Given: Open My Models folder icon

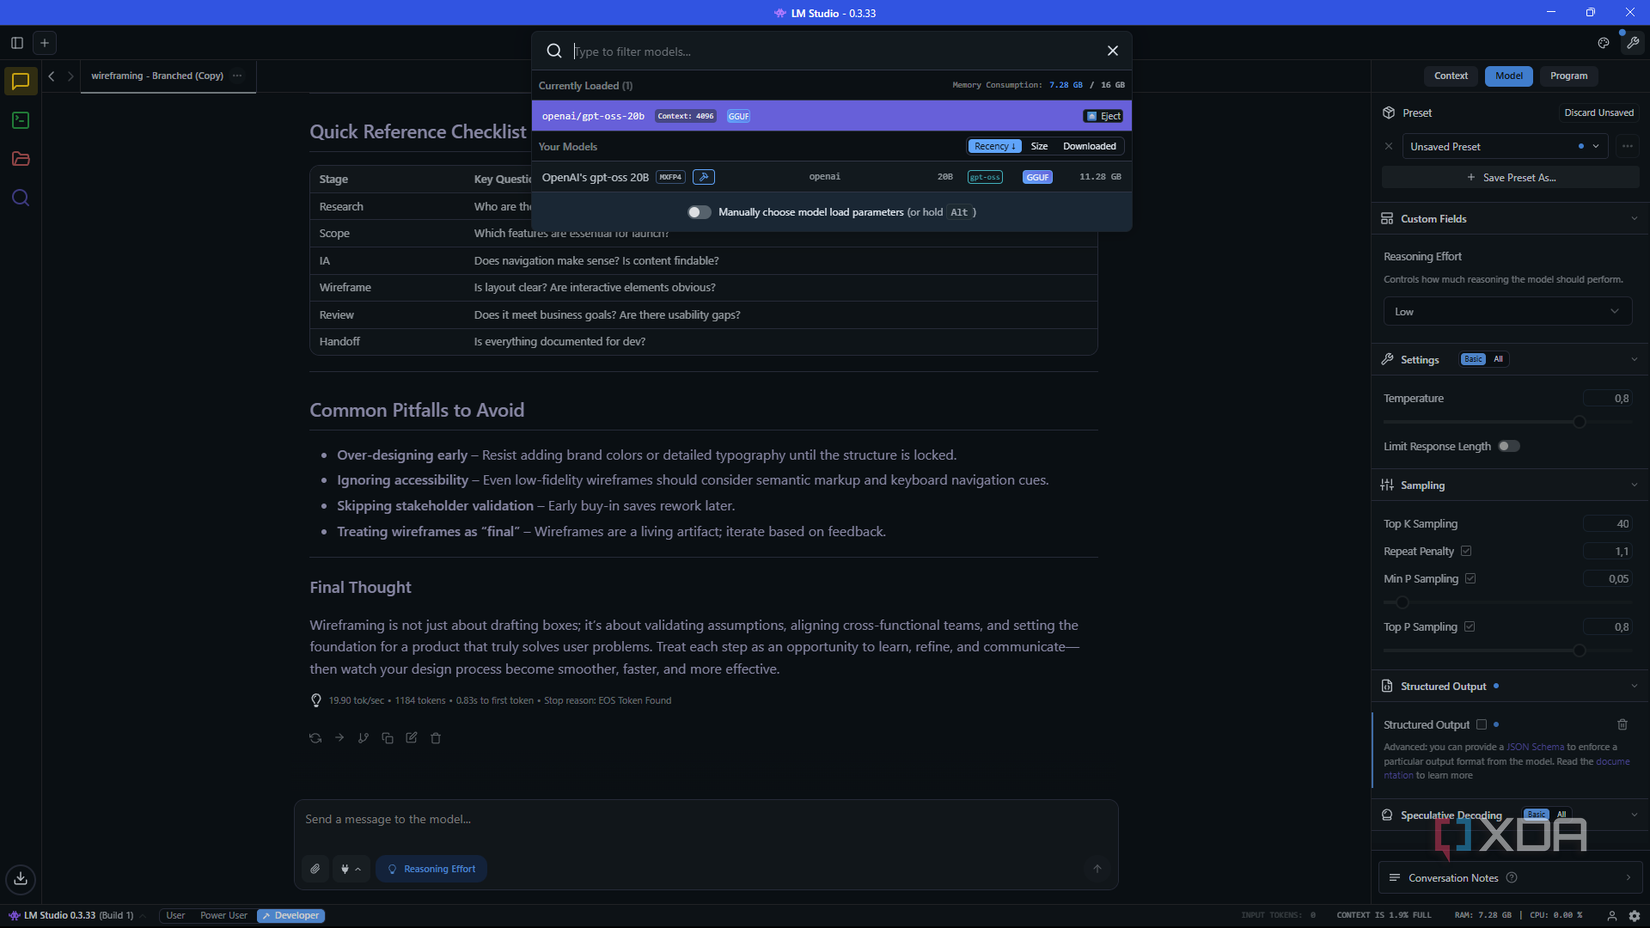Looking at the screenshot, I should (x=20, y=159).
